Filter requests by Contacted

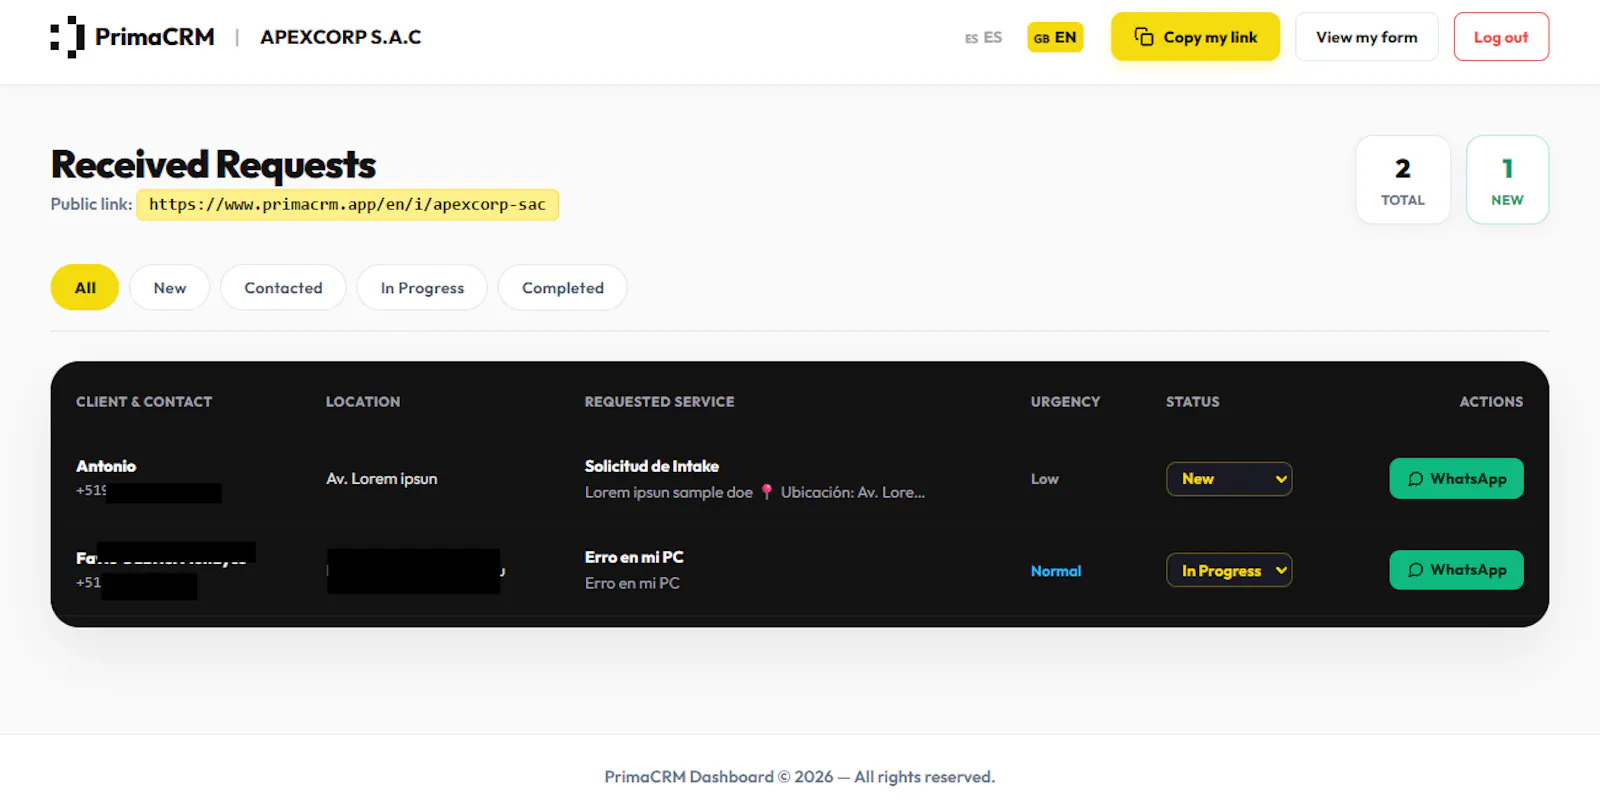pos(283,288)
